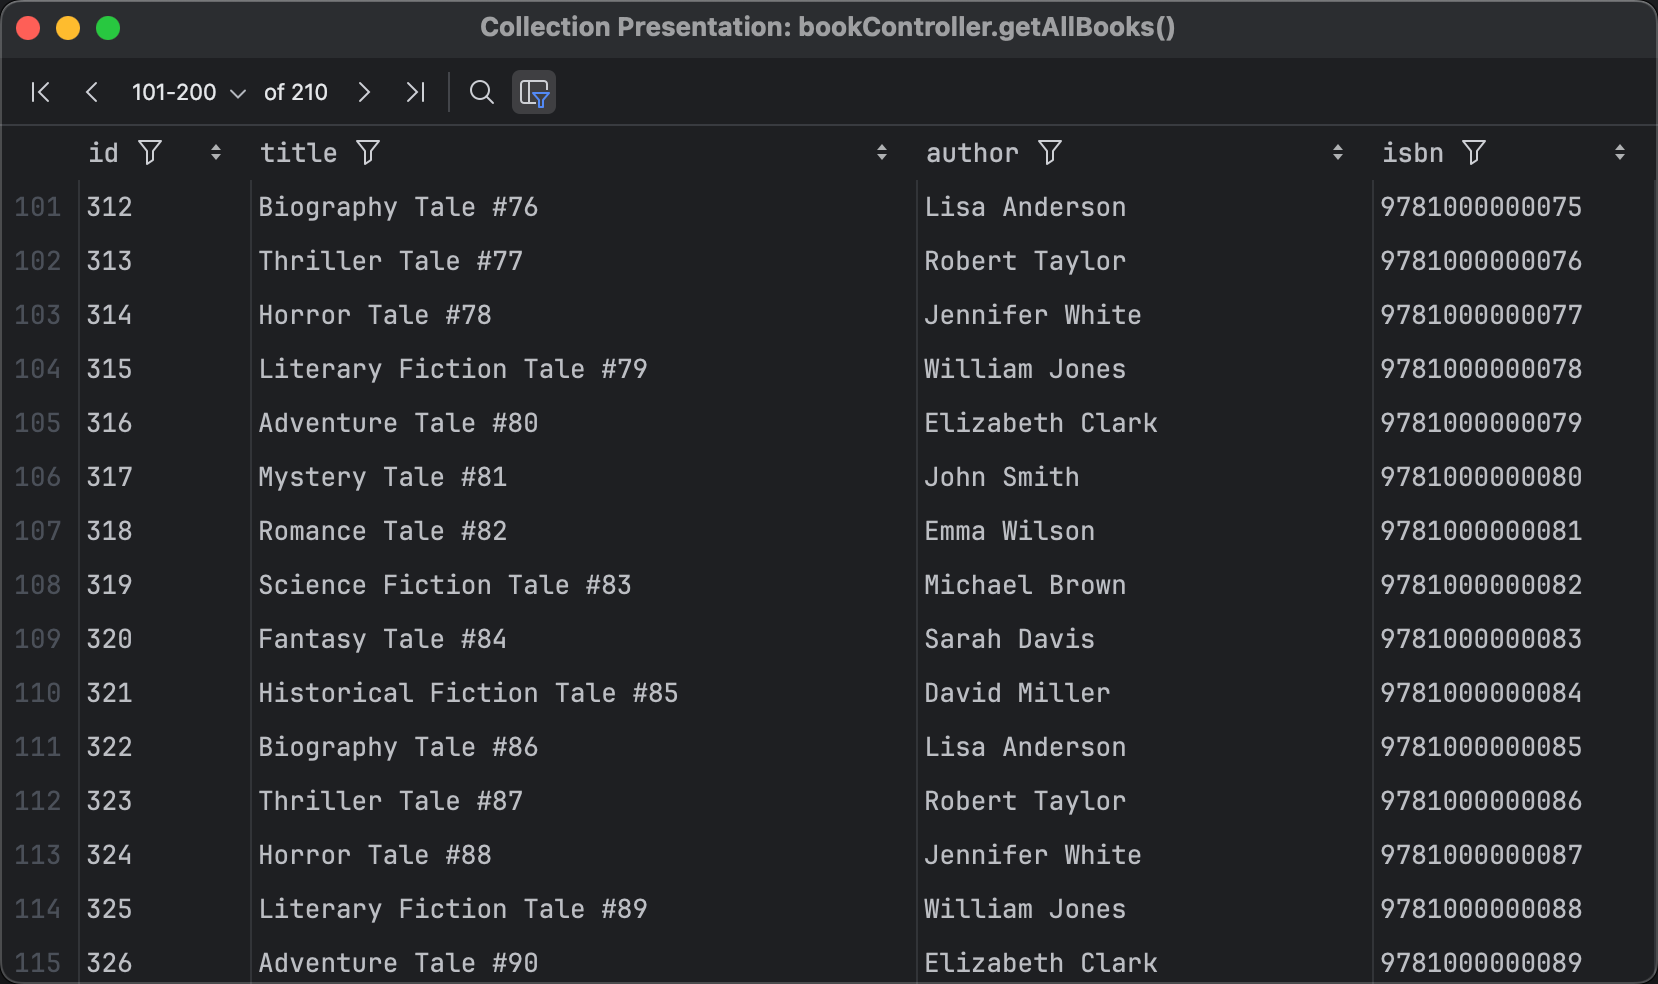Click the green zoom button in the title bar
1658x984 pixels.
coord(108,28)
